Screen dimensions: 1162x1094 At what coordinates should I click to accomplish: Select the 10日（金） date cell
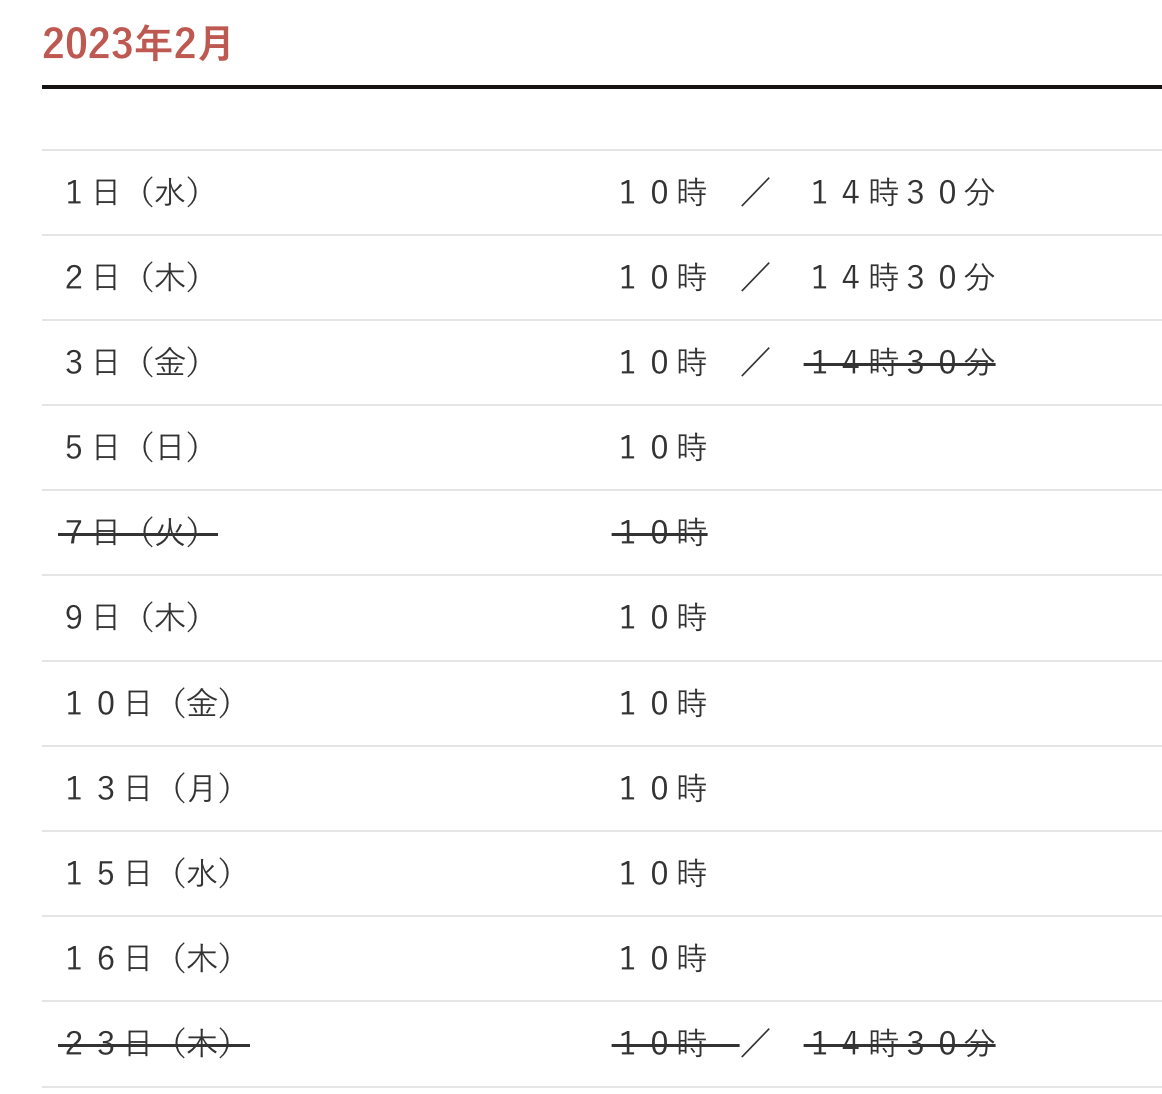[x=150, y=704]
